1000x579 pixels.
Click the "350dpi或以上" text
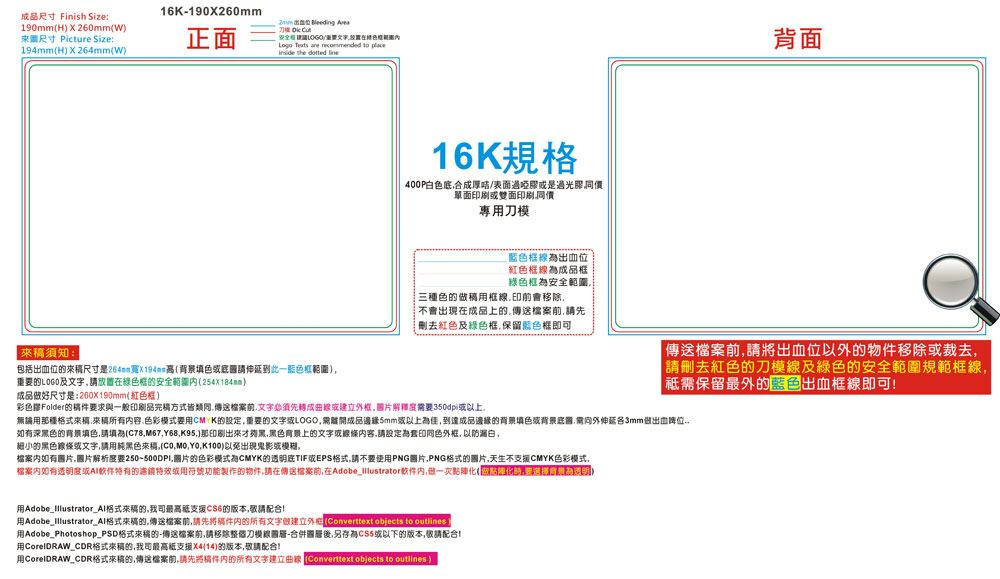click(459, 407)
